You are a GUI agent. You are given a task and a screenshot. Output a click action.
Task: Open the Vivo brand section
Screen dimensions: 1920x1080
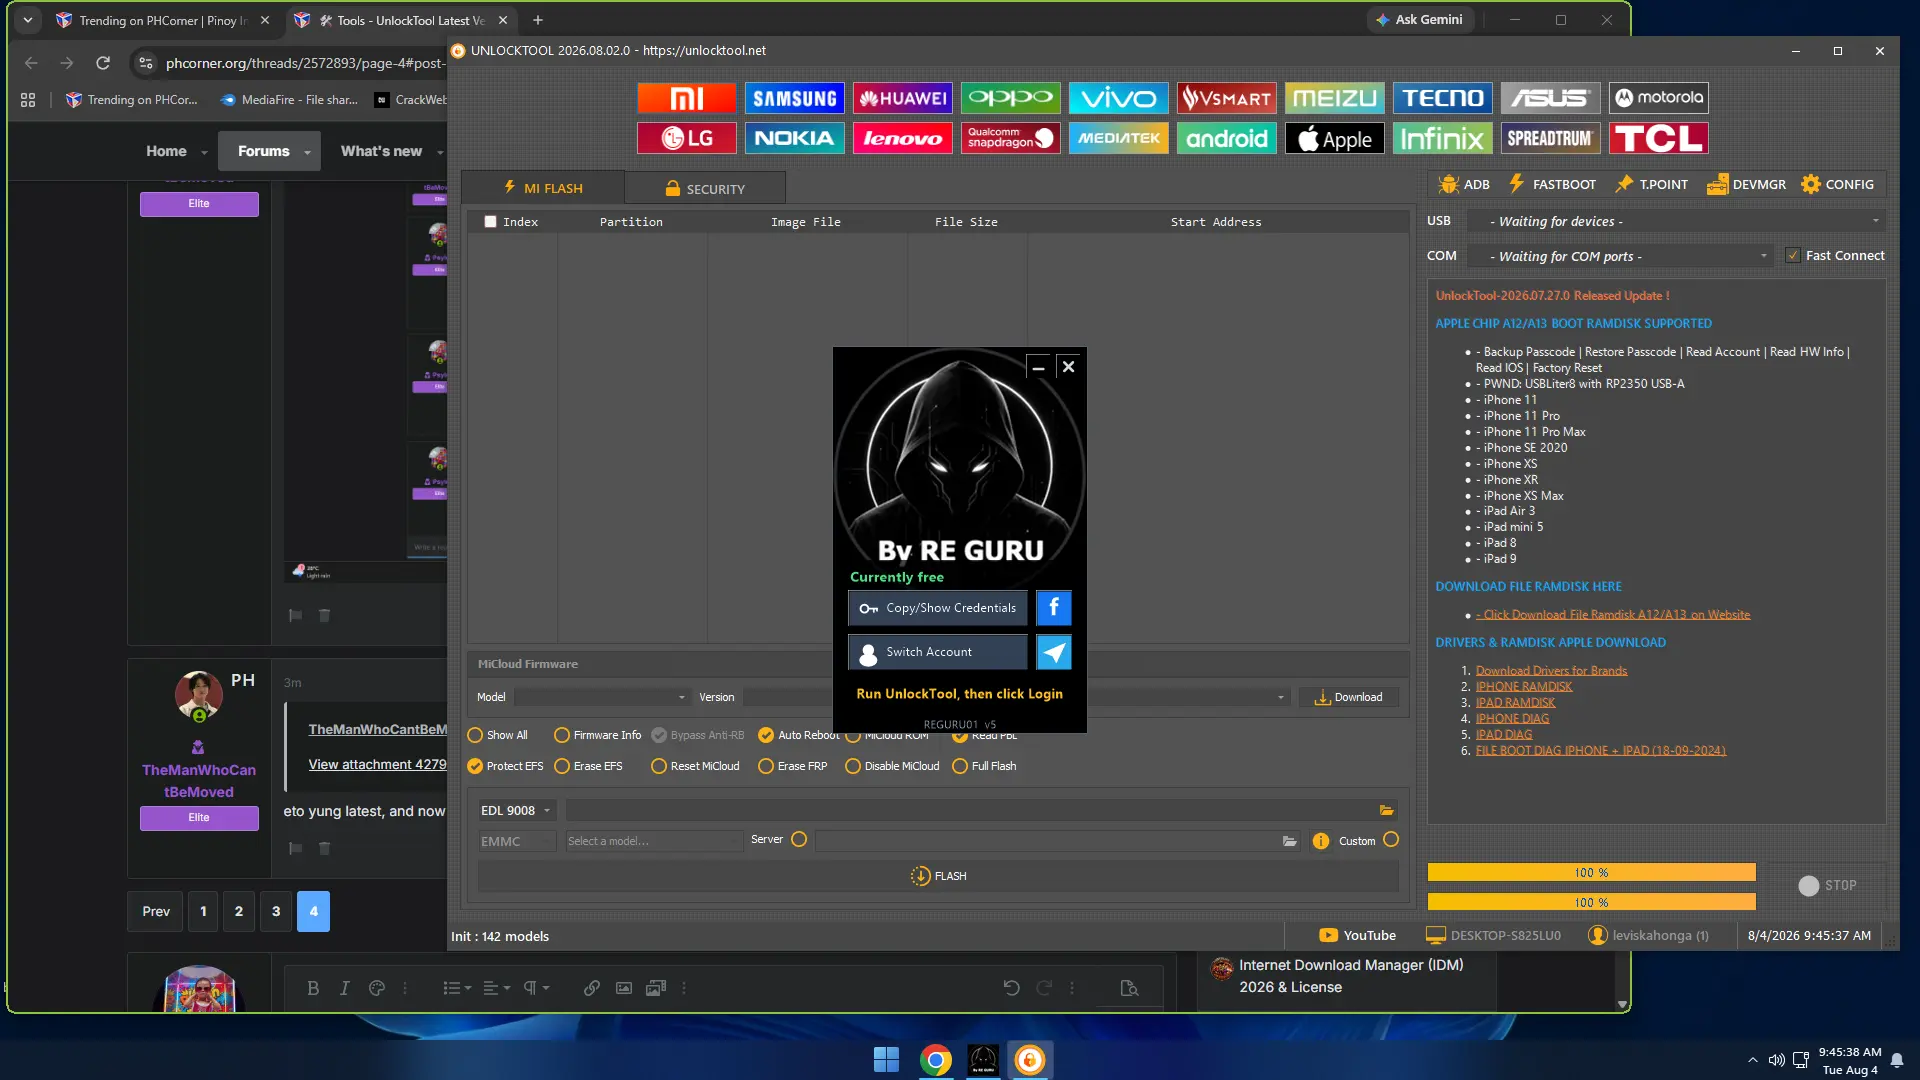[1119, 98]
